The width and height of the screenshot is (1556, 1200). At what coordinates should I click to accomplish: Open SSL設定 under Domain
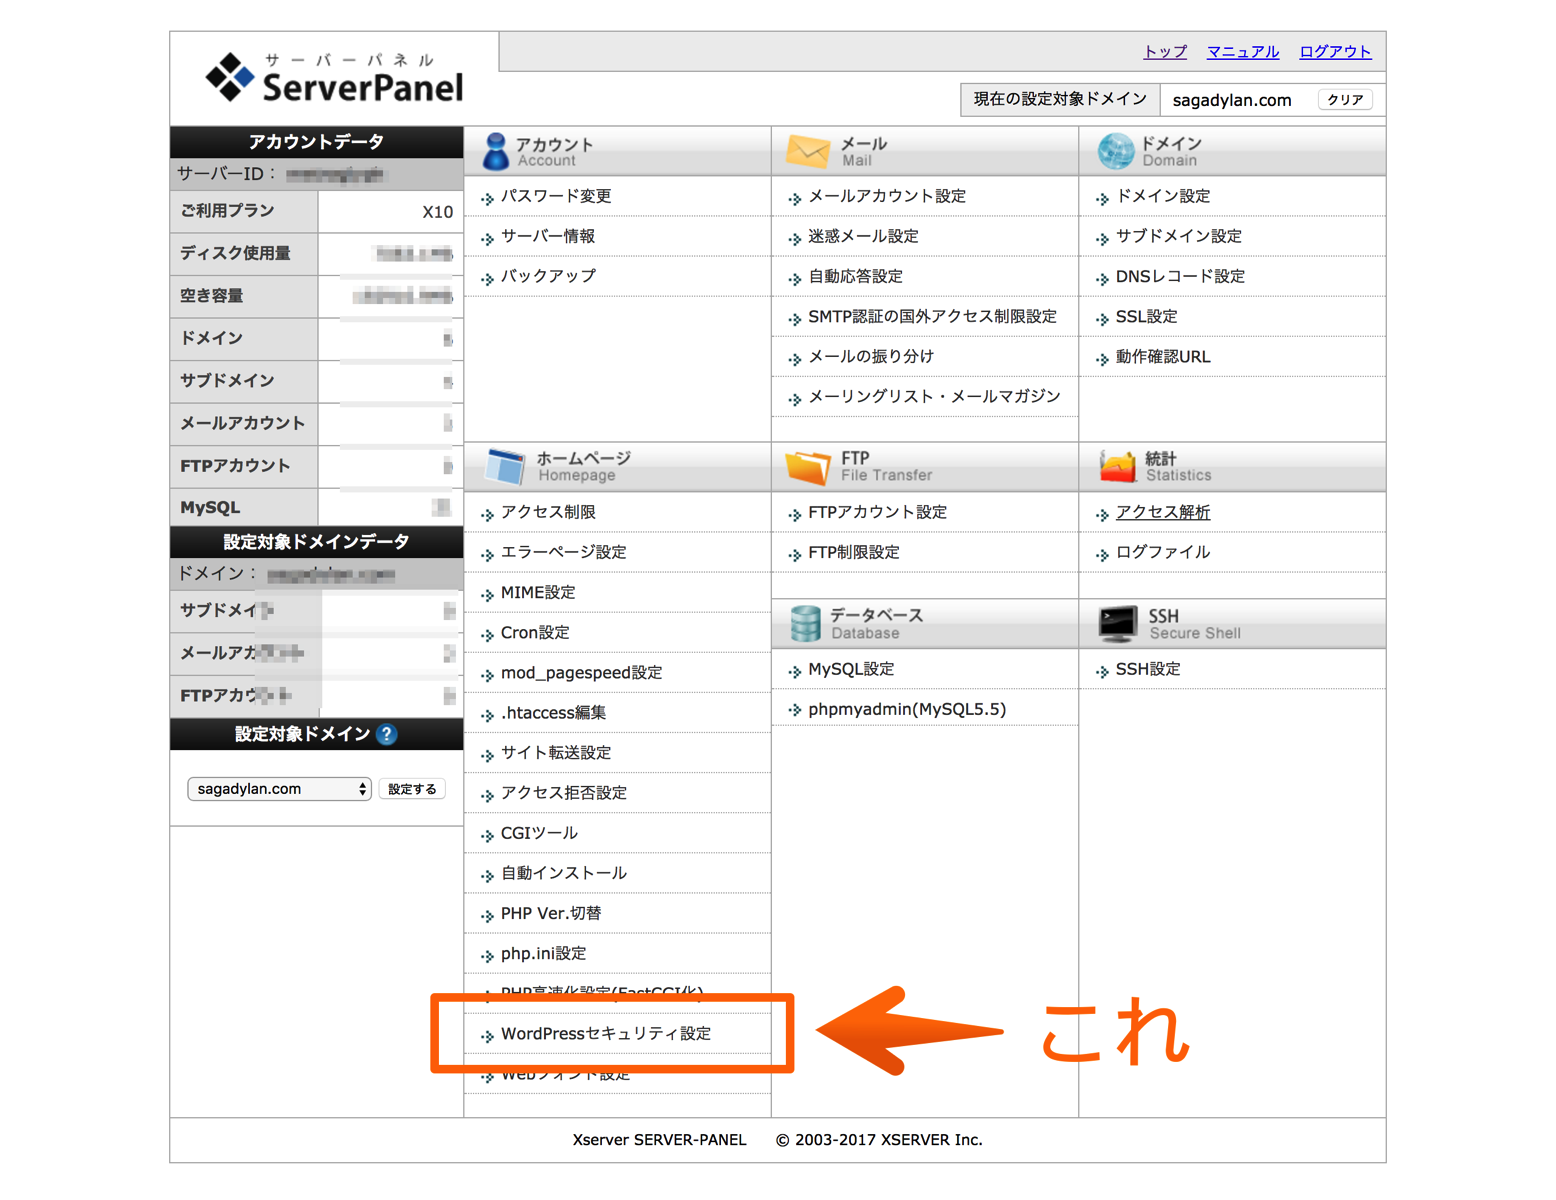(x=1146, y=316)
